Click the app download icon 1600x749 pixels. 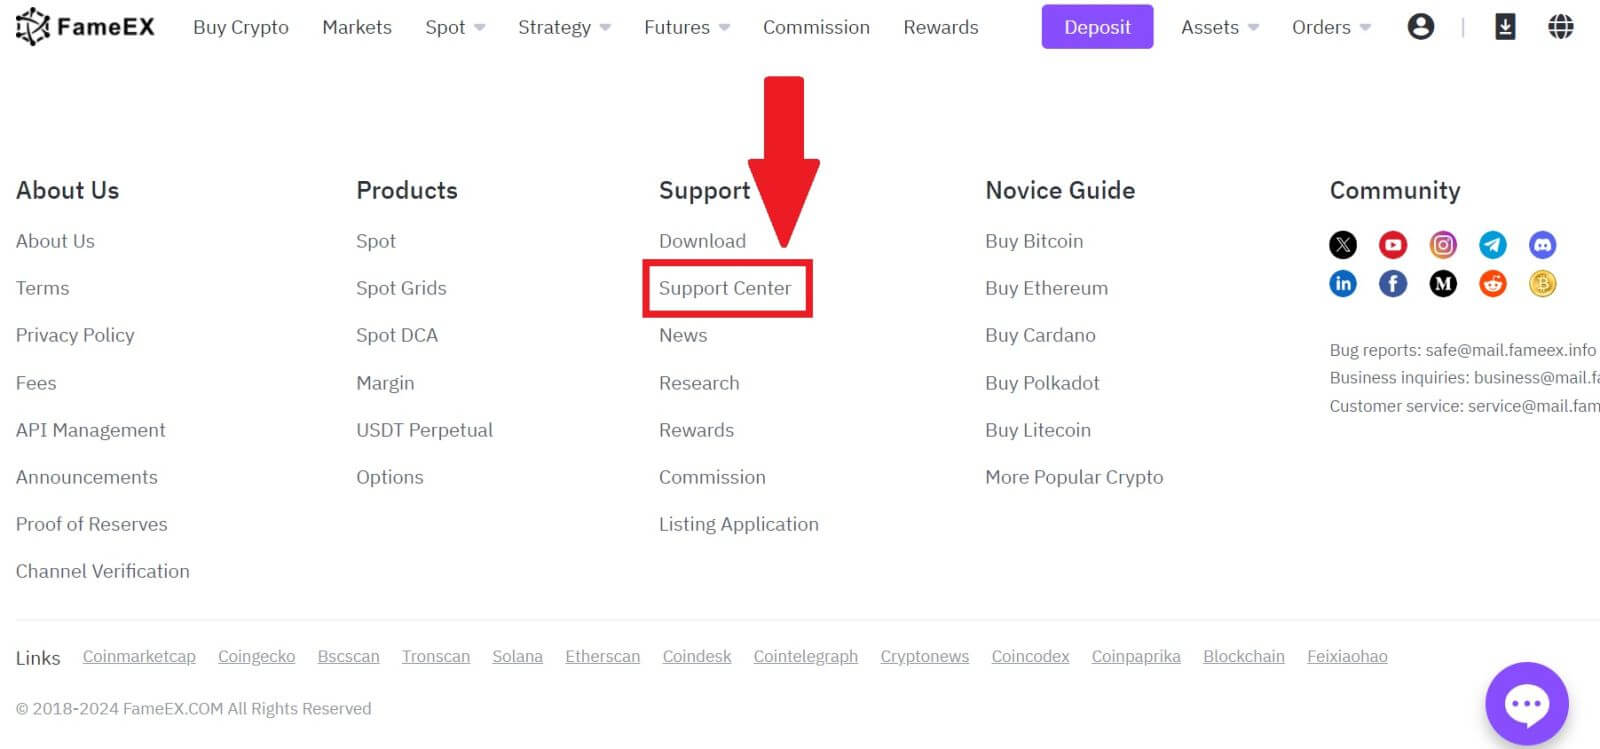tap(1503, 27)
